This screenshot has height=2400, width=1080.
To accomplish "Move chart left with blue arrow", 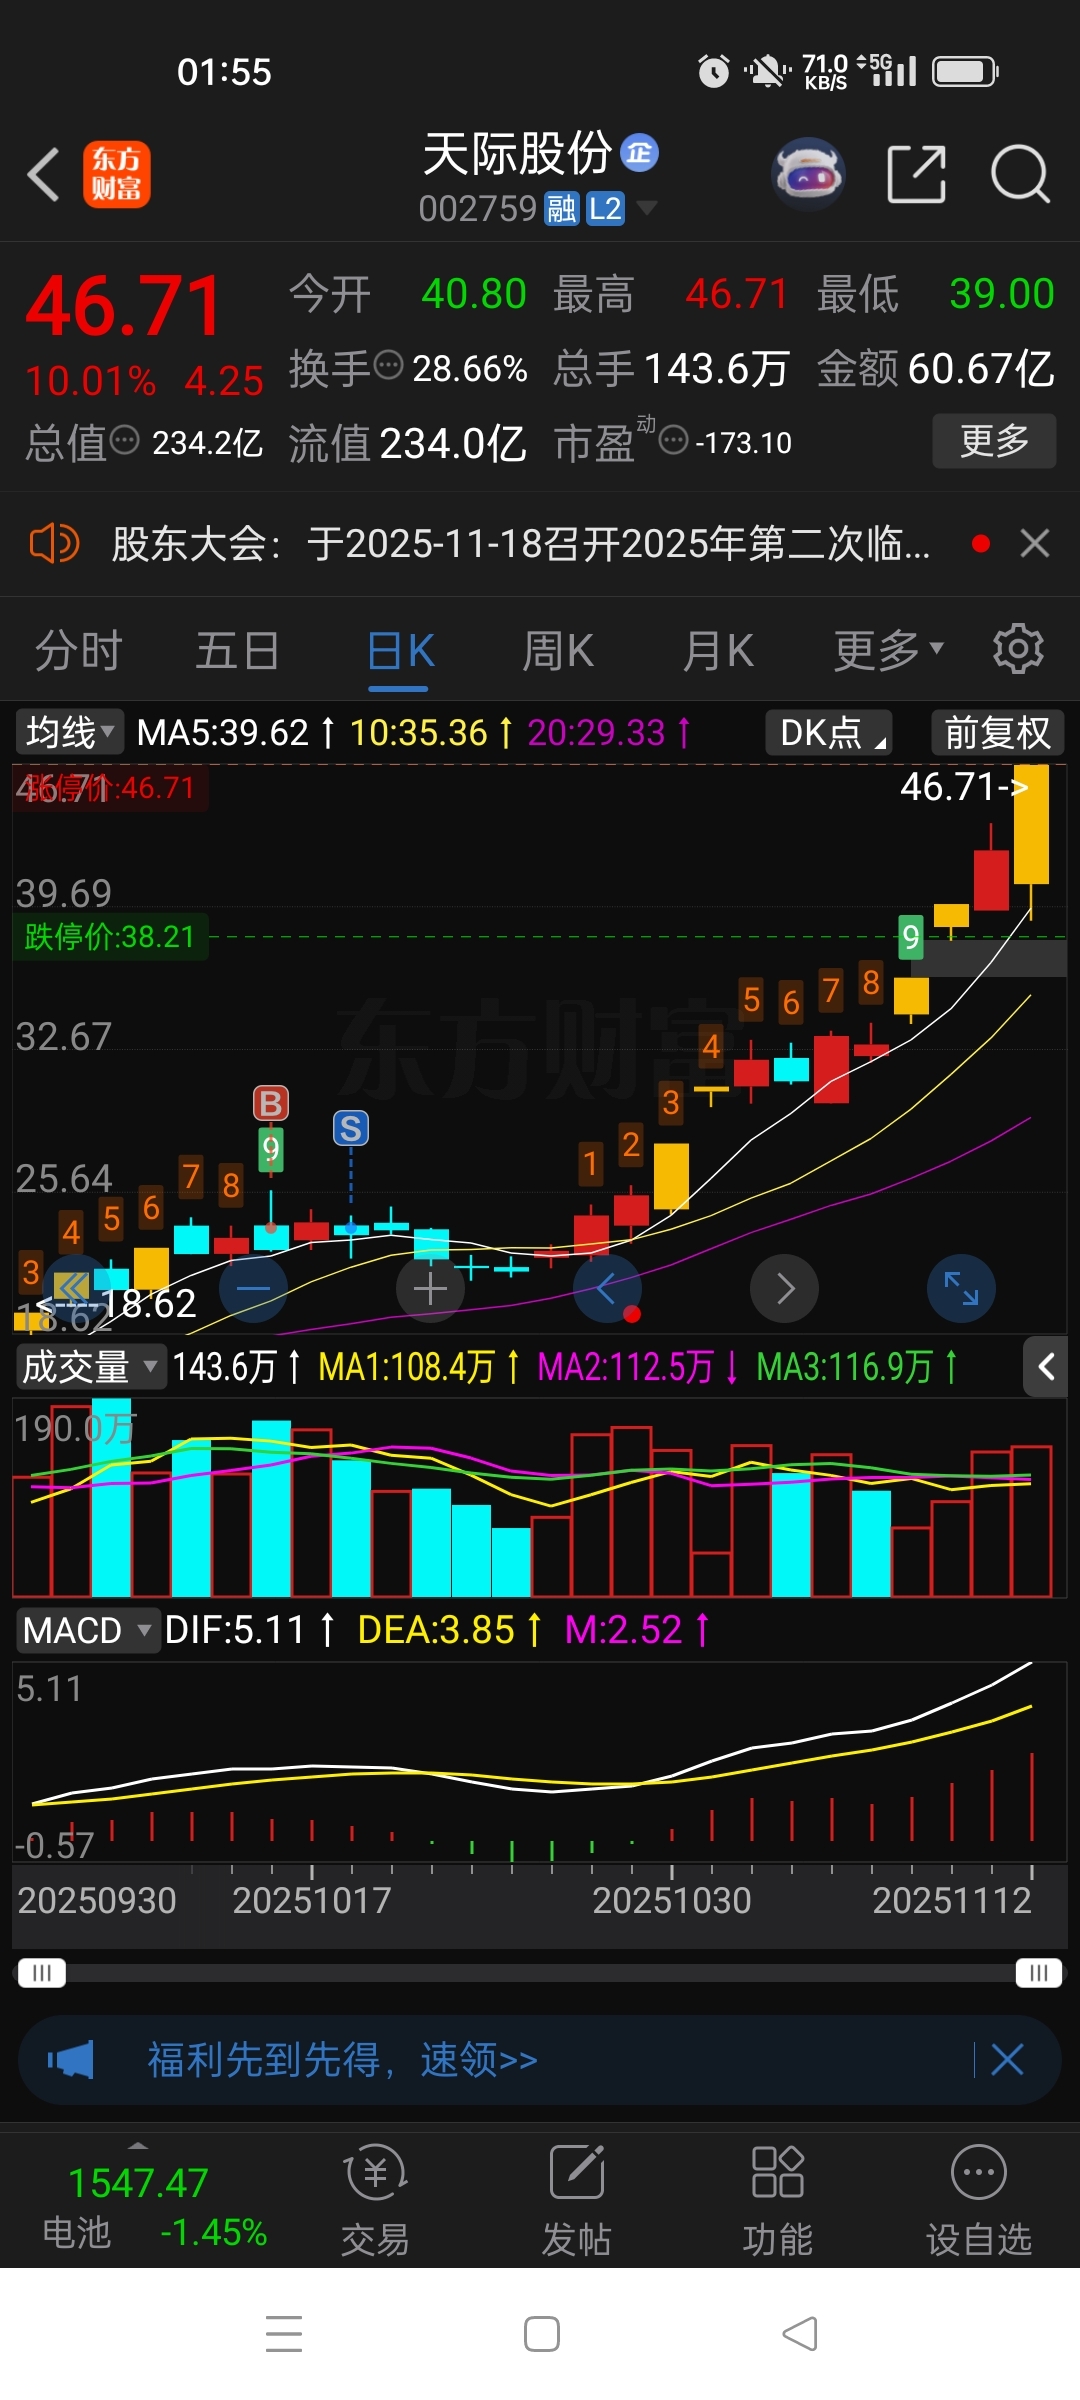I will [607, 1289].
